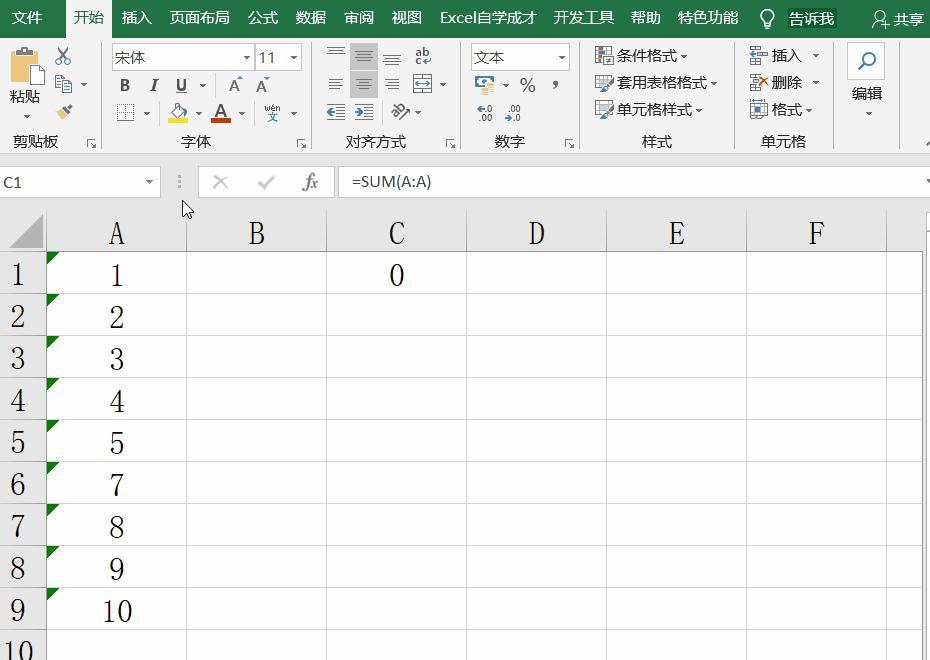
Task: Select cell C1 containing 0
Action: [396, 274]
